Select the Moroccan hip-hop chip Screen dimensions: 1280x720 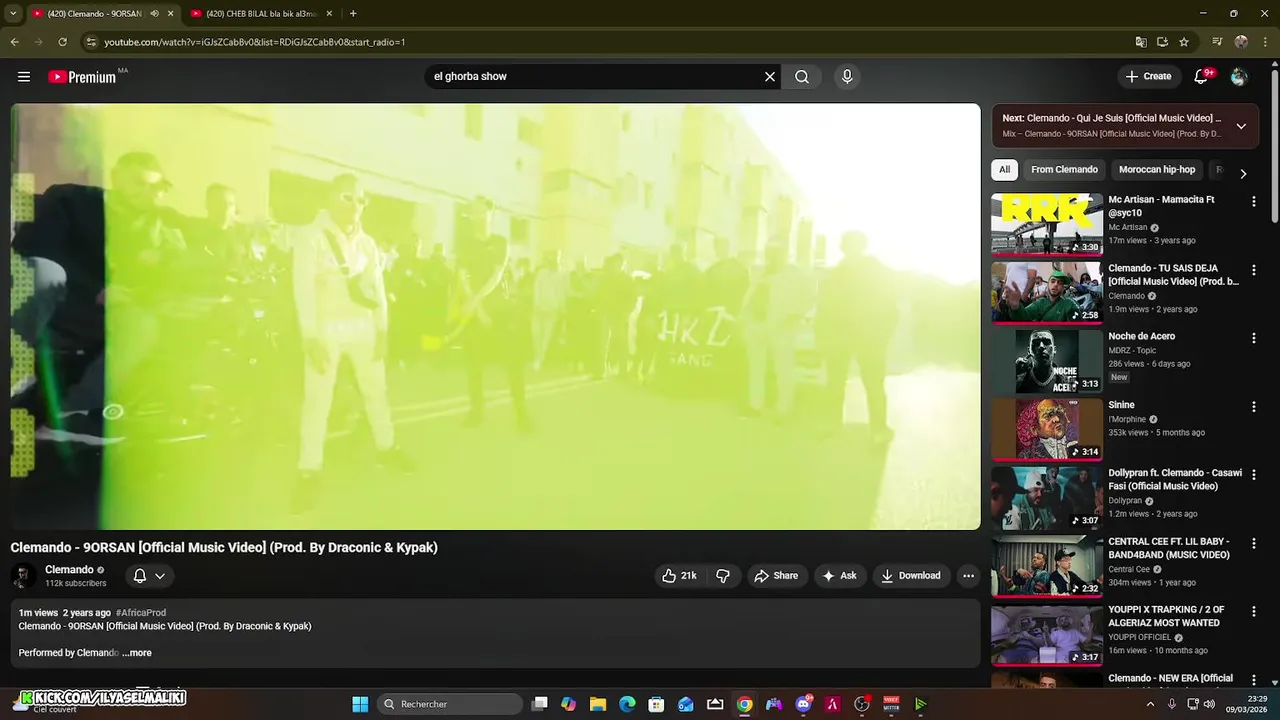click(x=1157, y=170)
